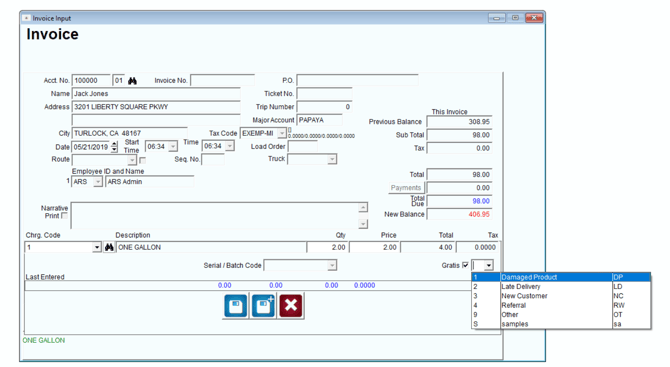Click the account suffix field 01
This screenshot has height=367, width=670.
(x=119, y=81)
